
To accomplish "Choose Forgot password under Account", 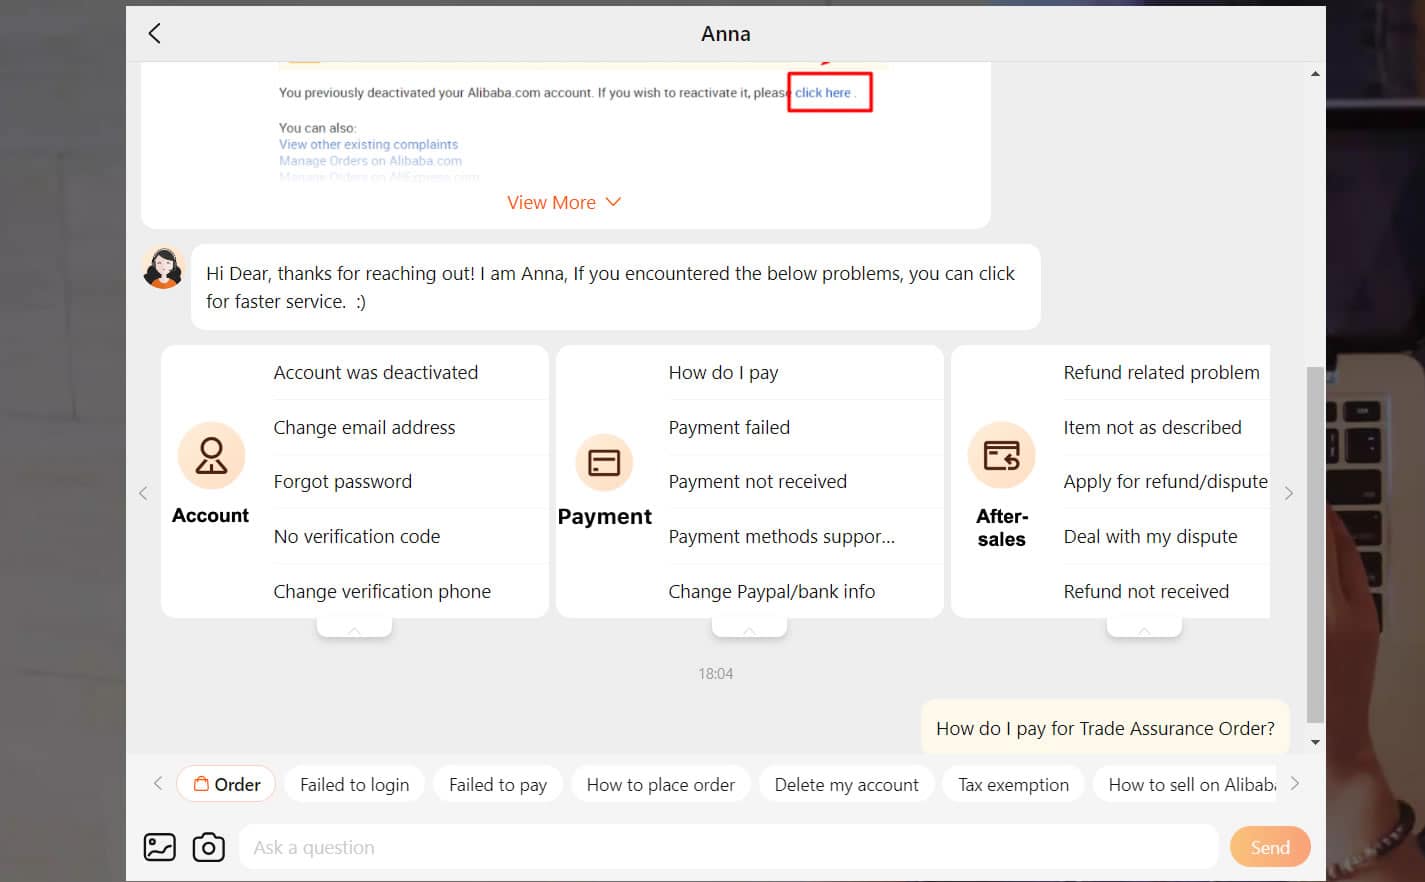I will click(x=343, y=481).
